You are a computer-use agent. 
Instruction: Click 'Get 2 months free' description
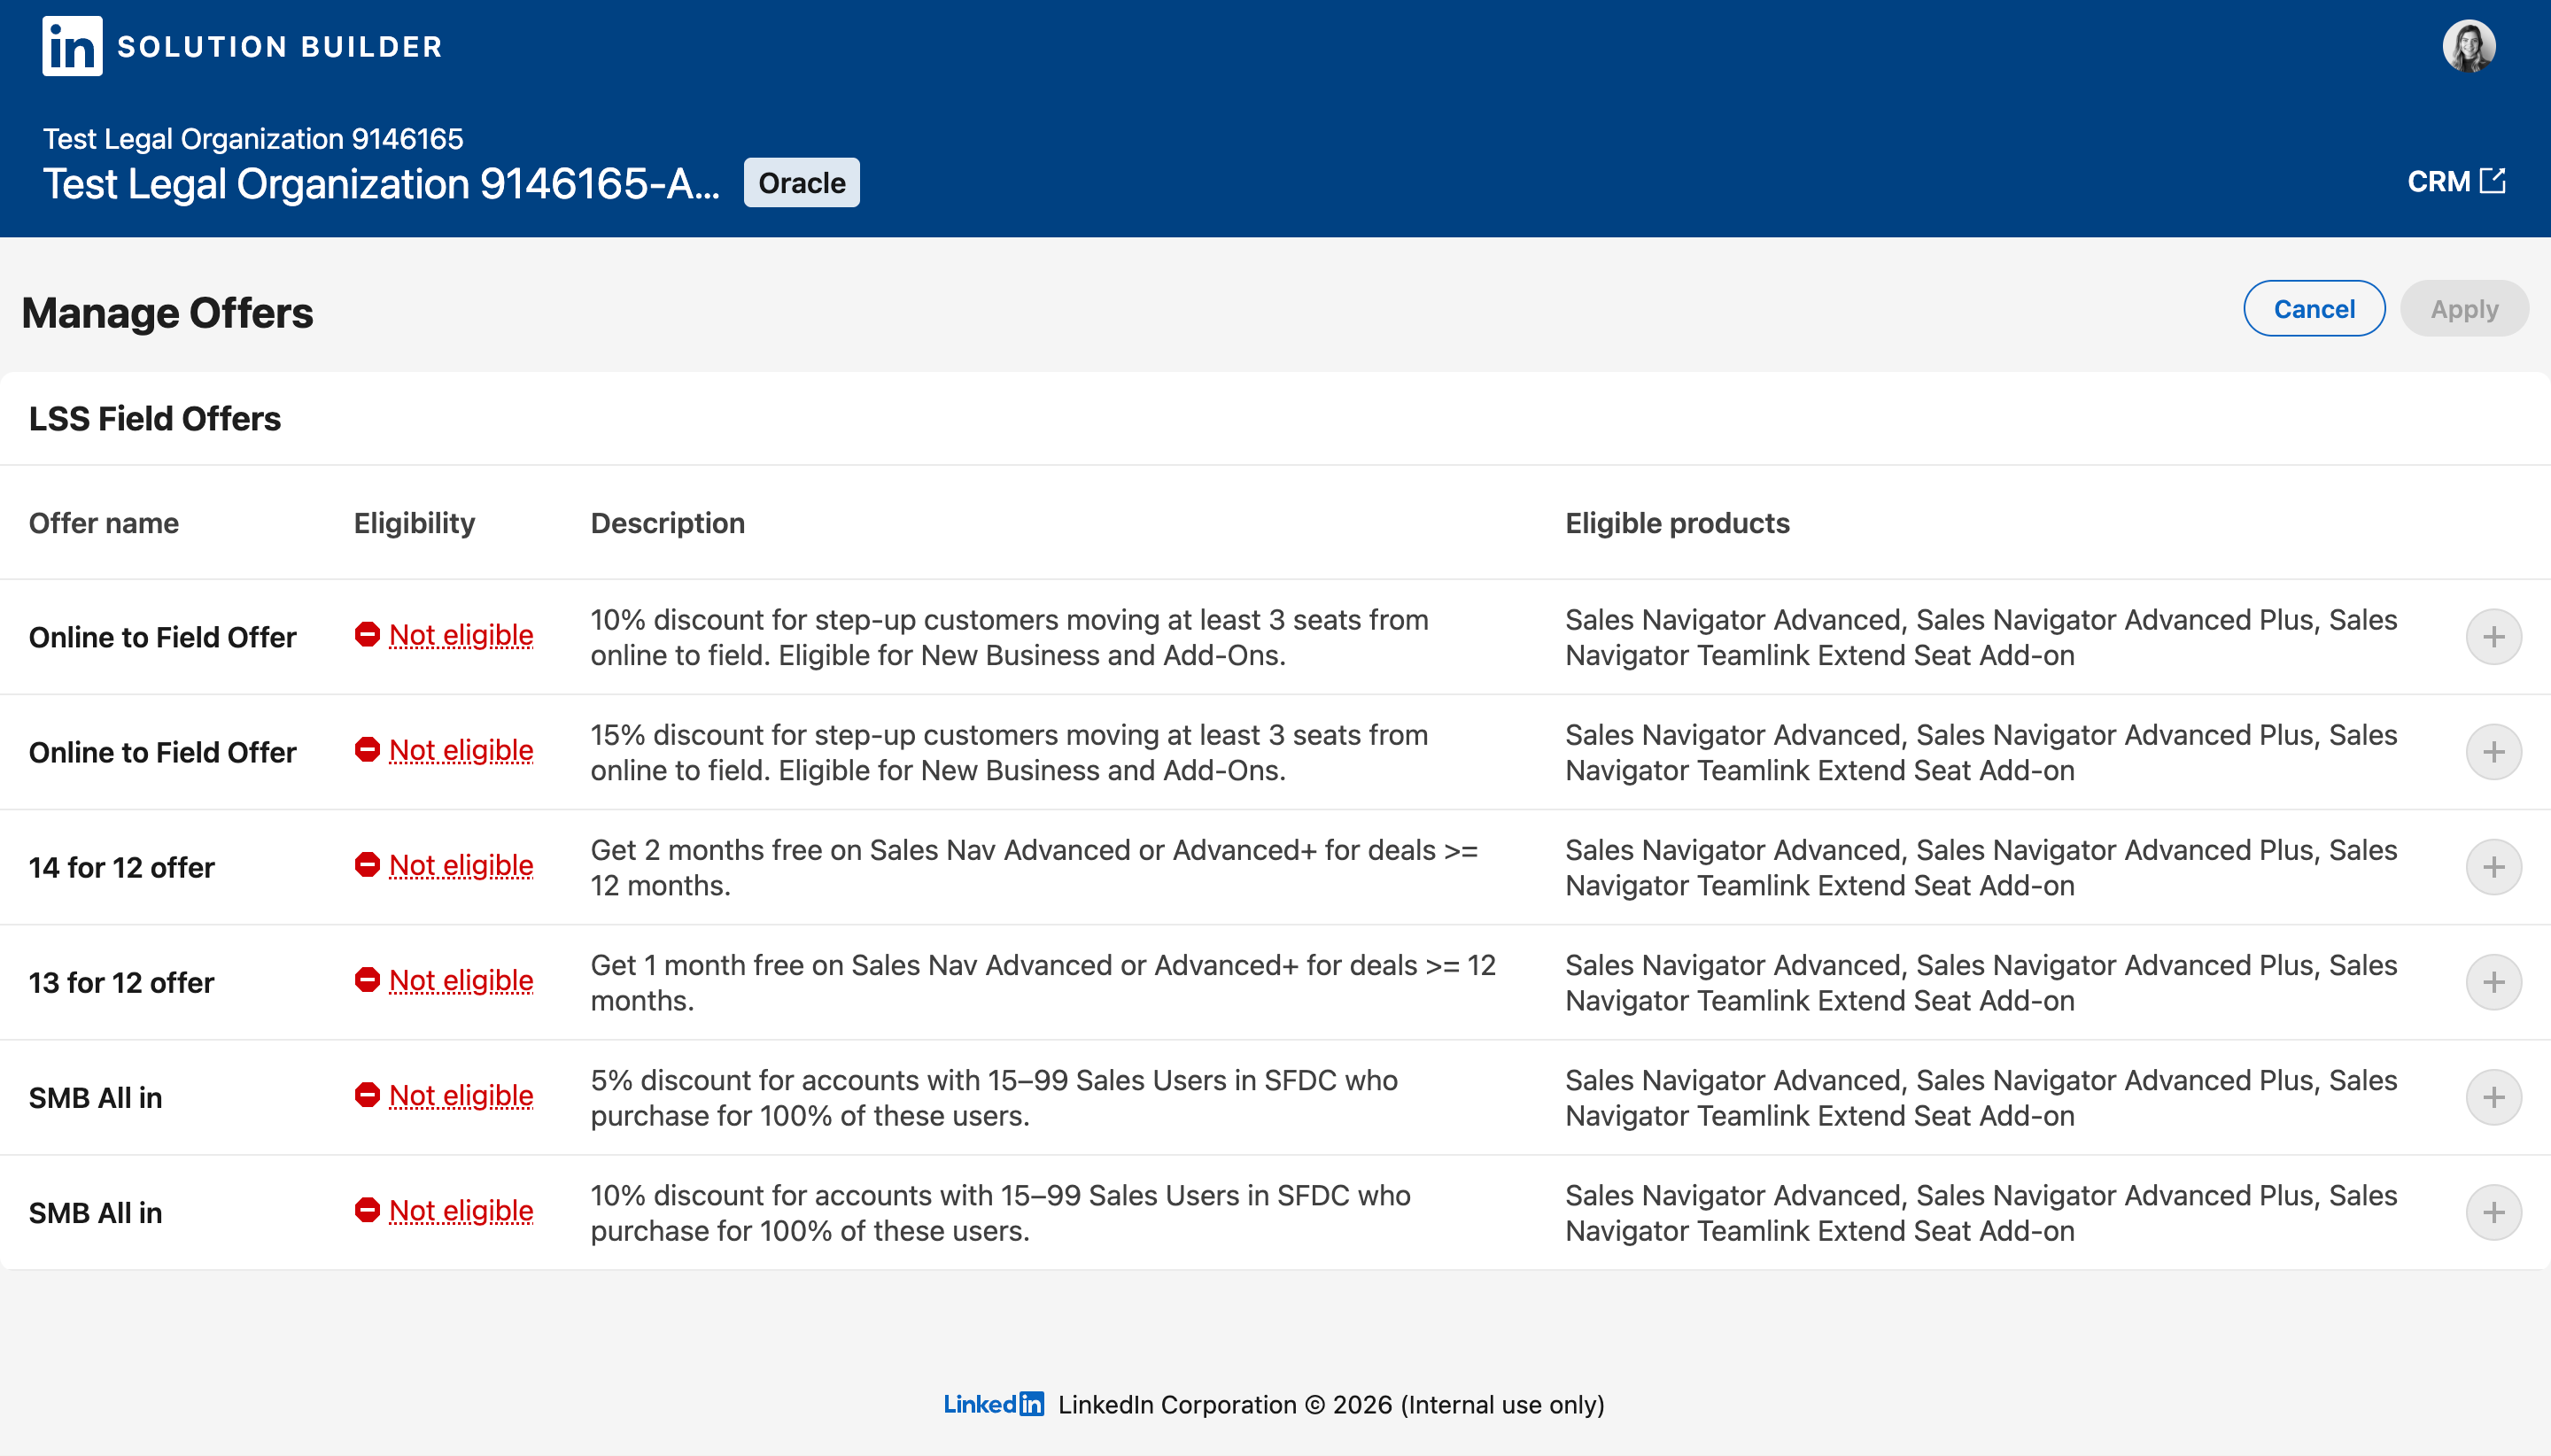tap(1034, 867)
